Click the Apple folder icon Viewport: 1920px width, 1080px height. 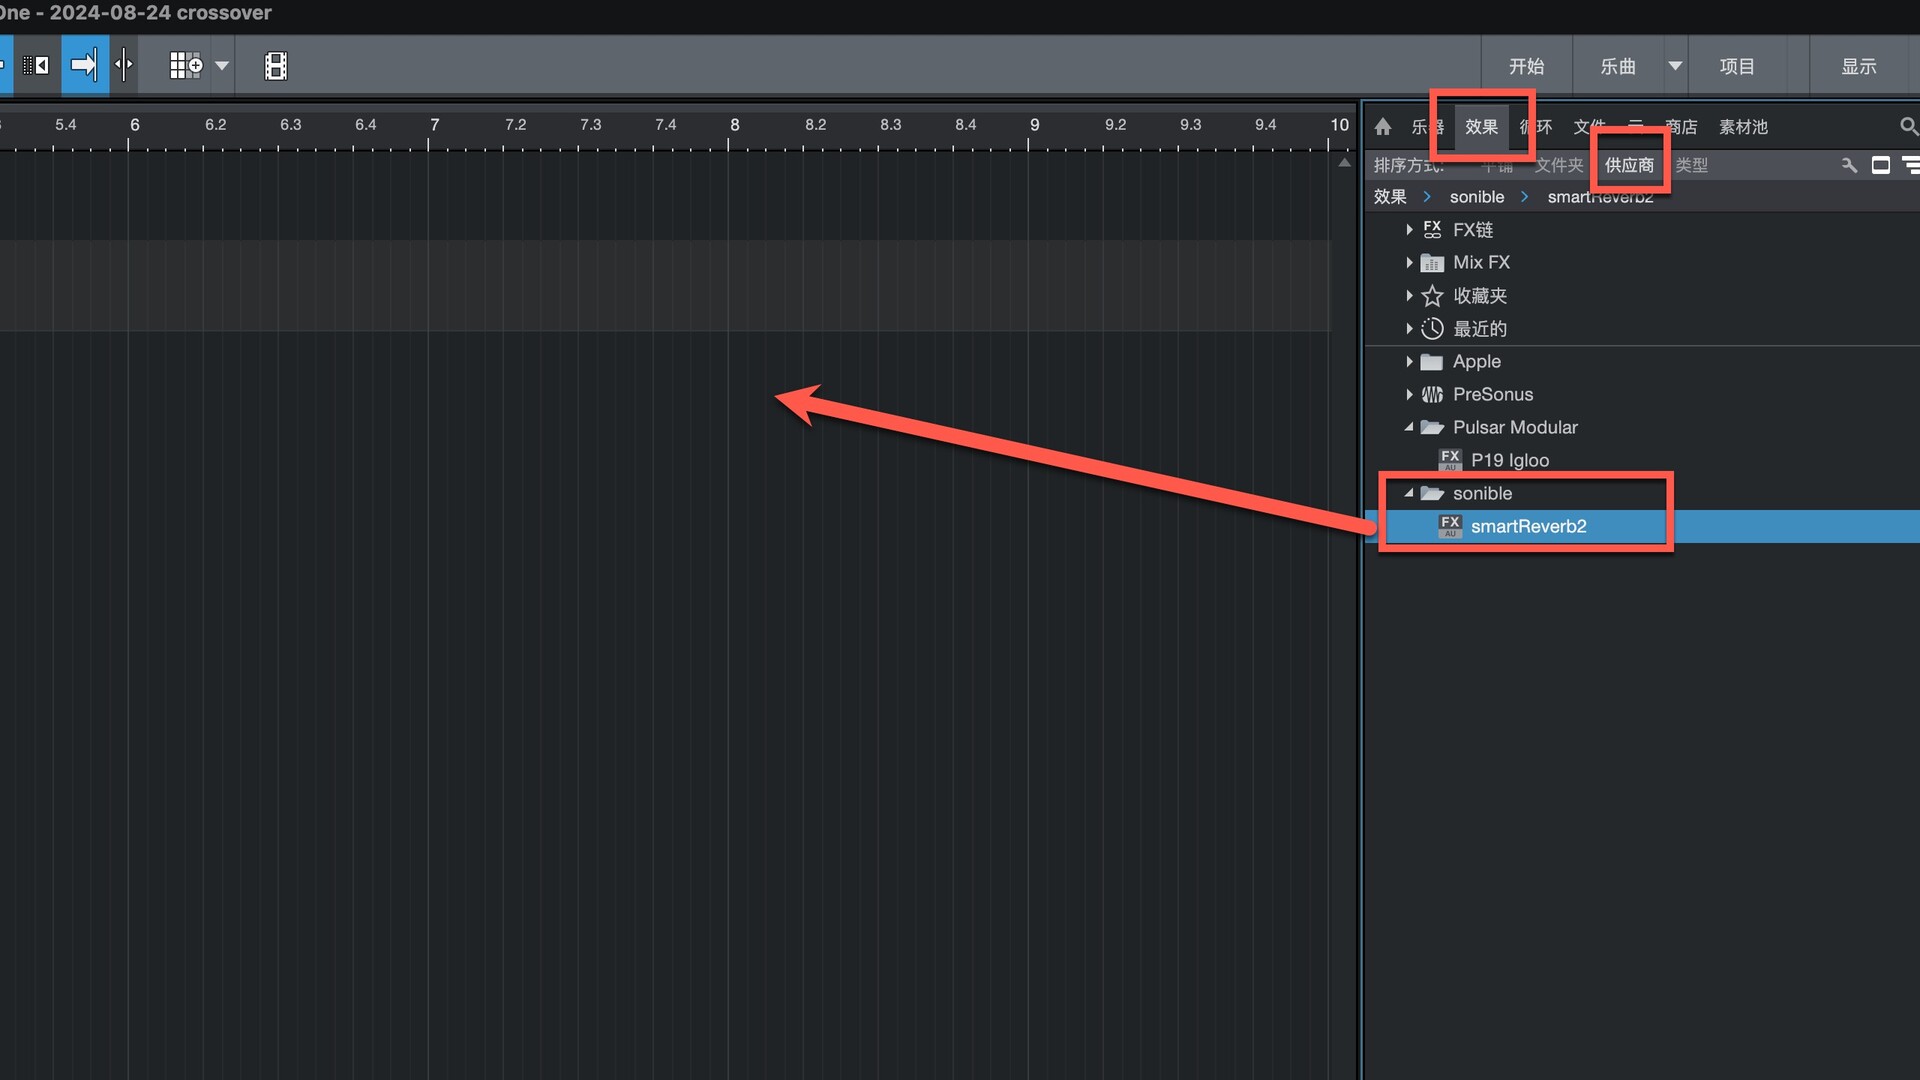(1432, 362)
